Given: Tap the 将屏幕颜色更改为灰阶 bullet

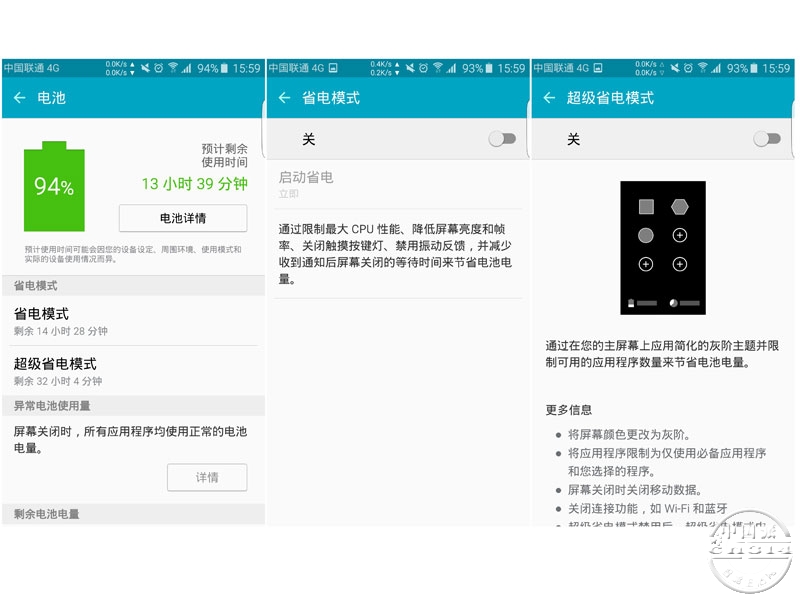Looking at the screenshot, I should pyautogui.click(x=629, y=435).
